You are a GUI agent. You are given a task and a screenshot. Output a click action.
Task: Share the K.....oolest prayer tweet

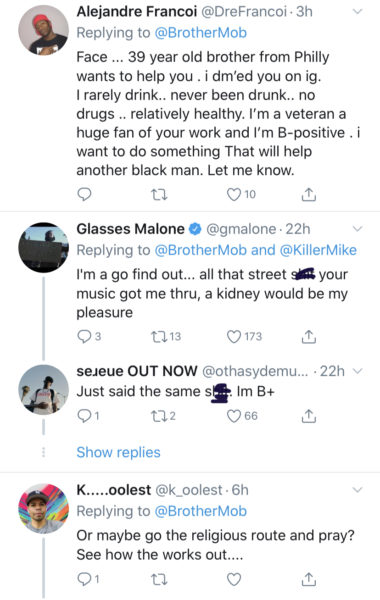click(x=308, y=579)
